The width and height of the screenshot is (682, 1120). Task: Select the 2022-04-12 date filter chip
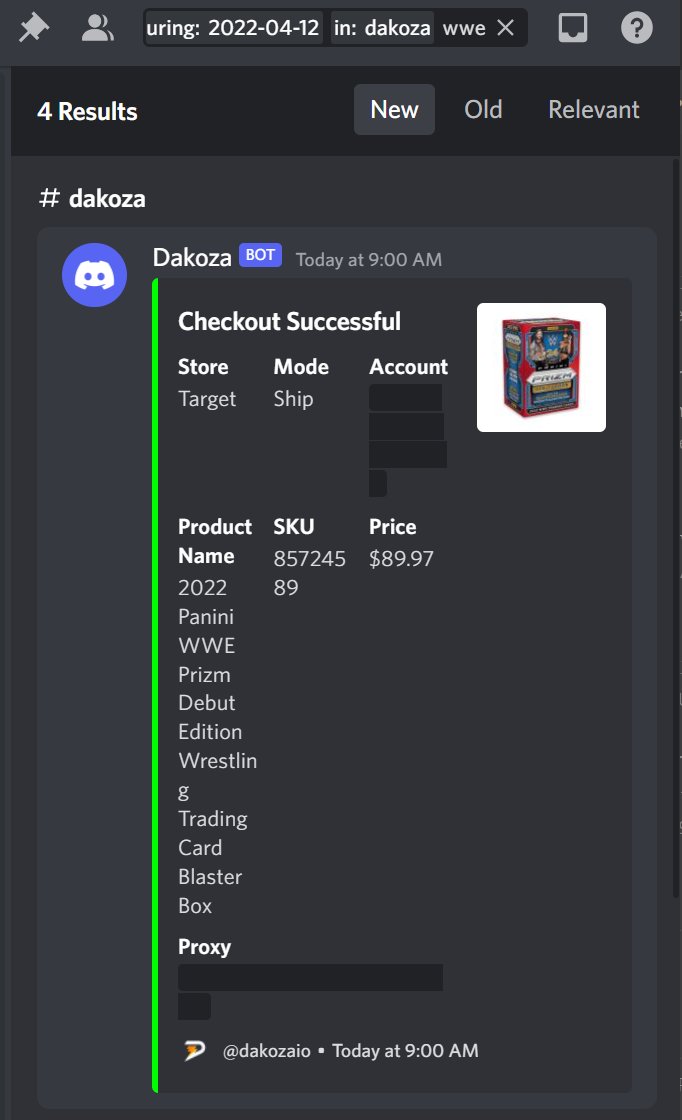coord(233,28)
